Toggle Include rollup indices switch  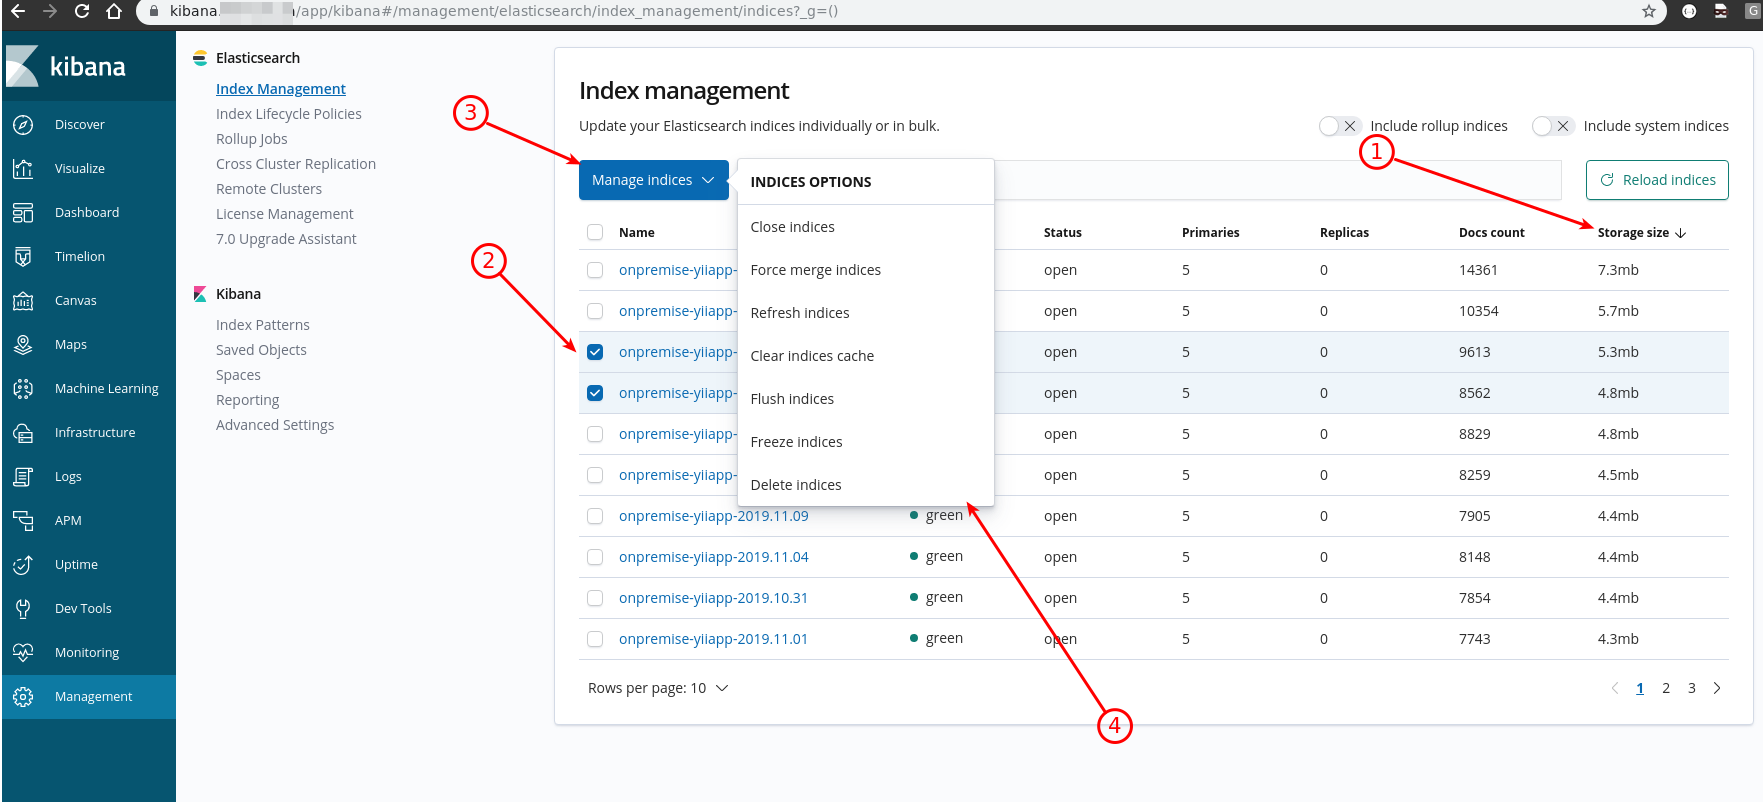coord(1339,126)
